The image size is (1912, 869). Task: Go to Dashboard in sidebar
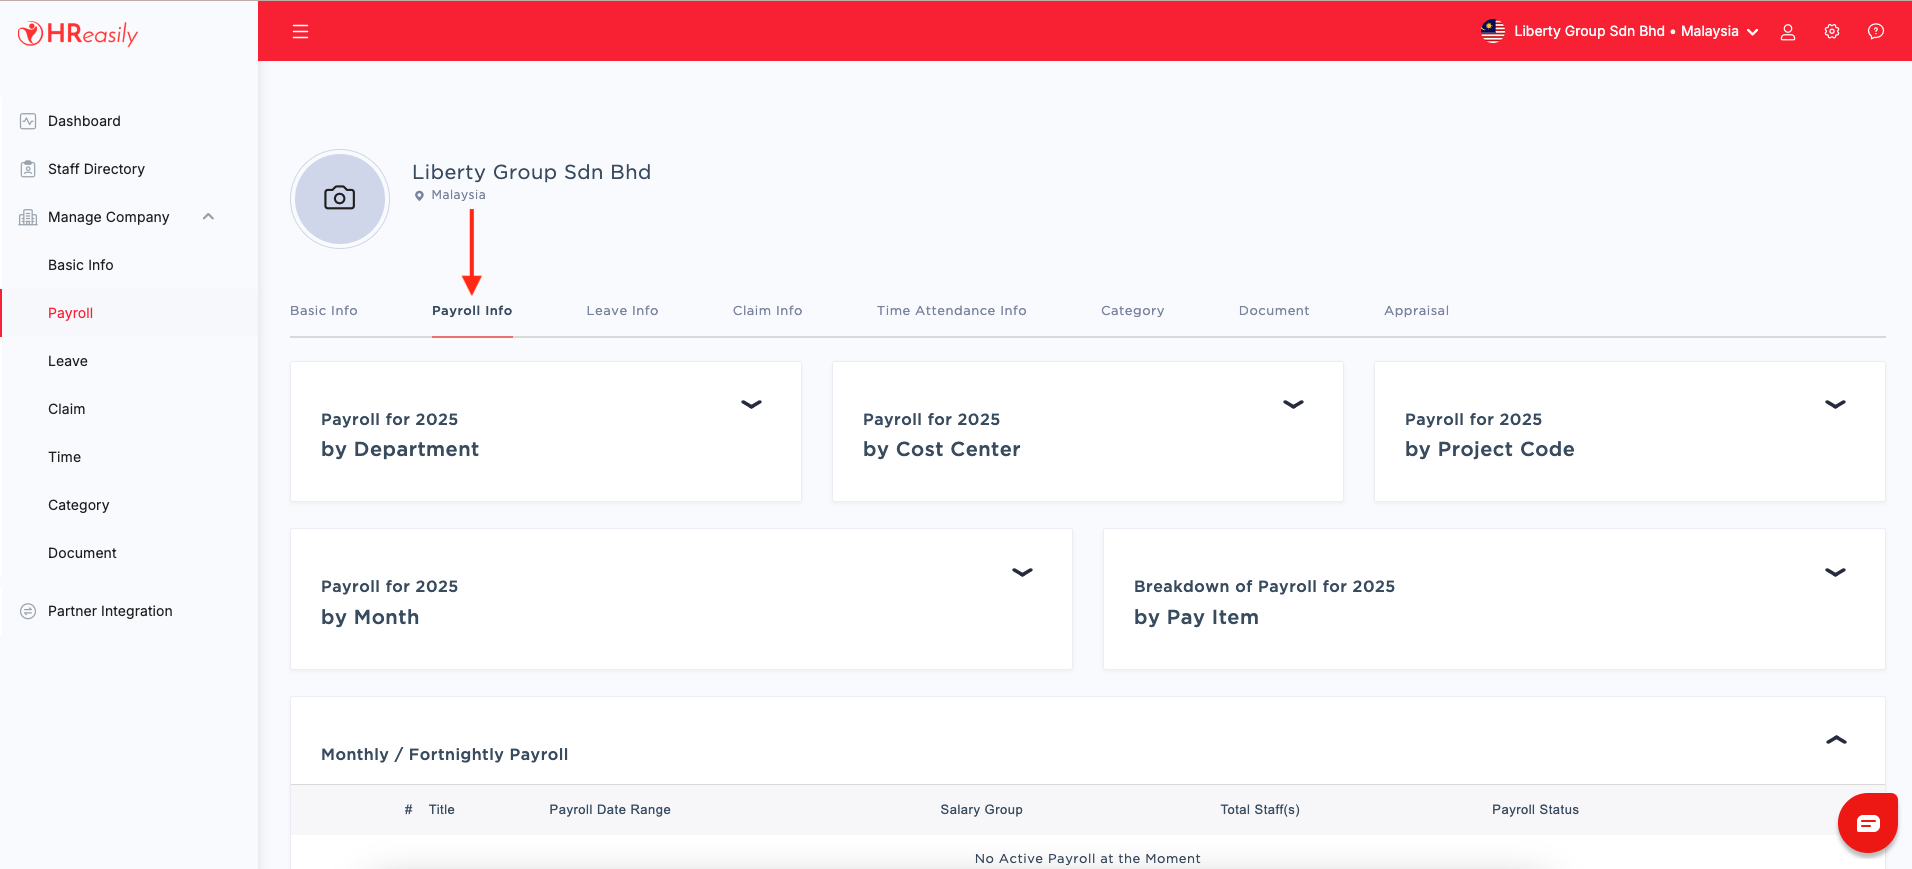[84, 121]
